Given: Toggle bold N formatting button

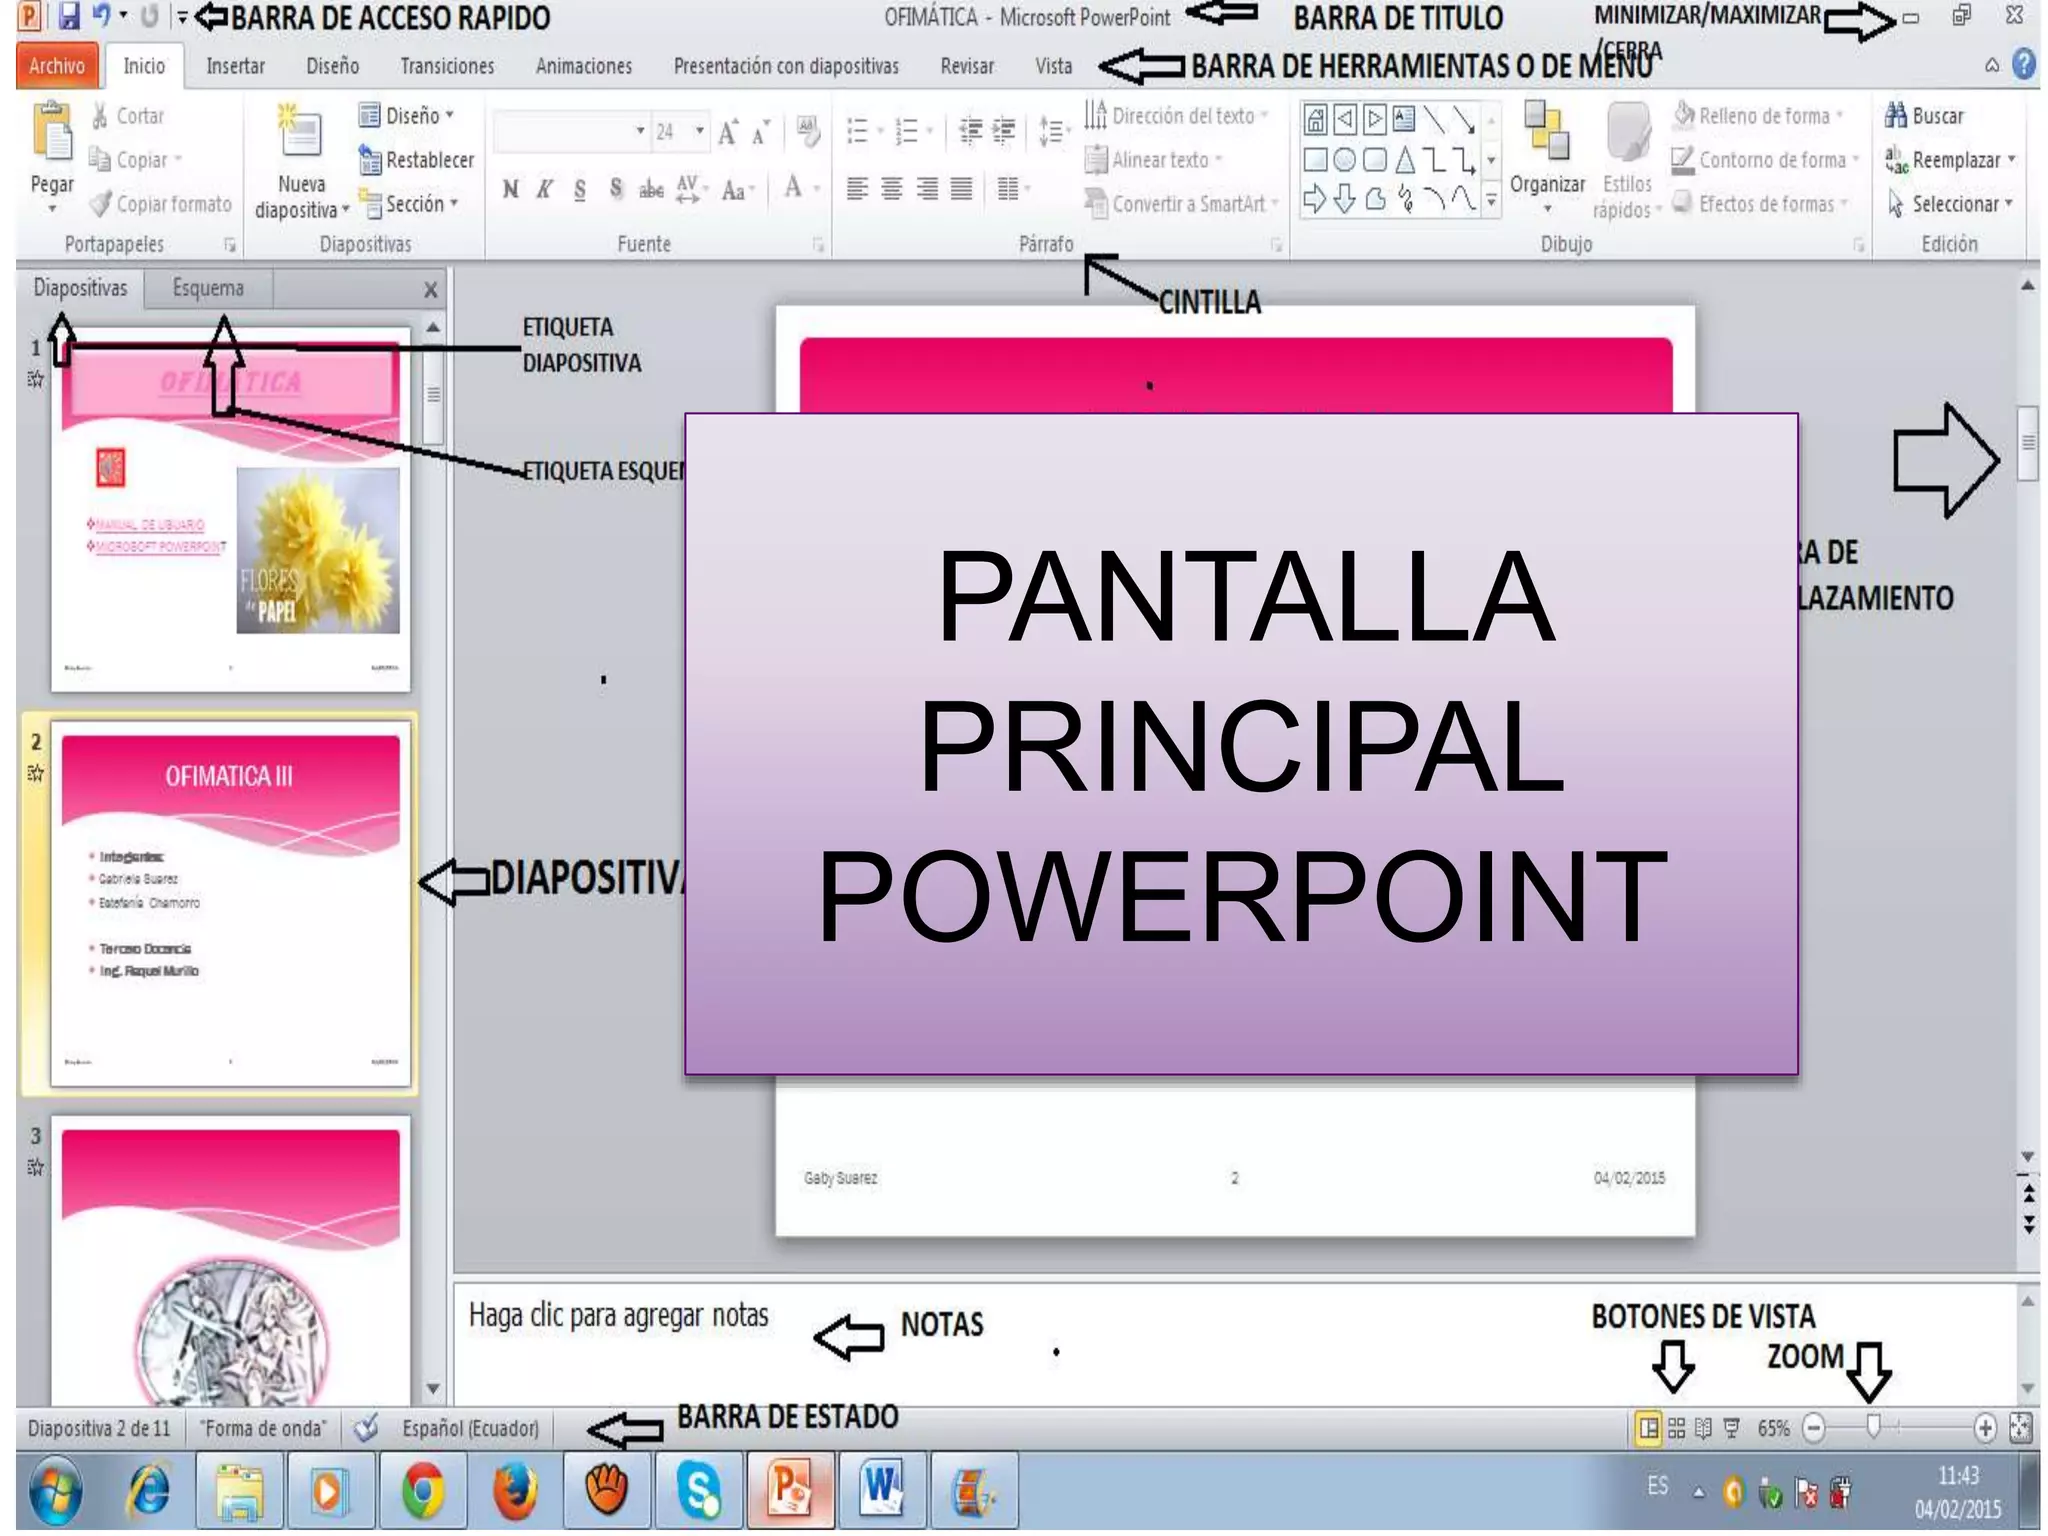Looking at the screenshot, I should click(511, 189).
